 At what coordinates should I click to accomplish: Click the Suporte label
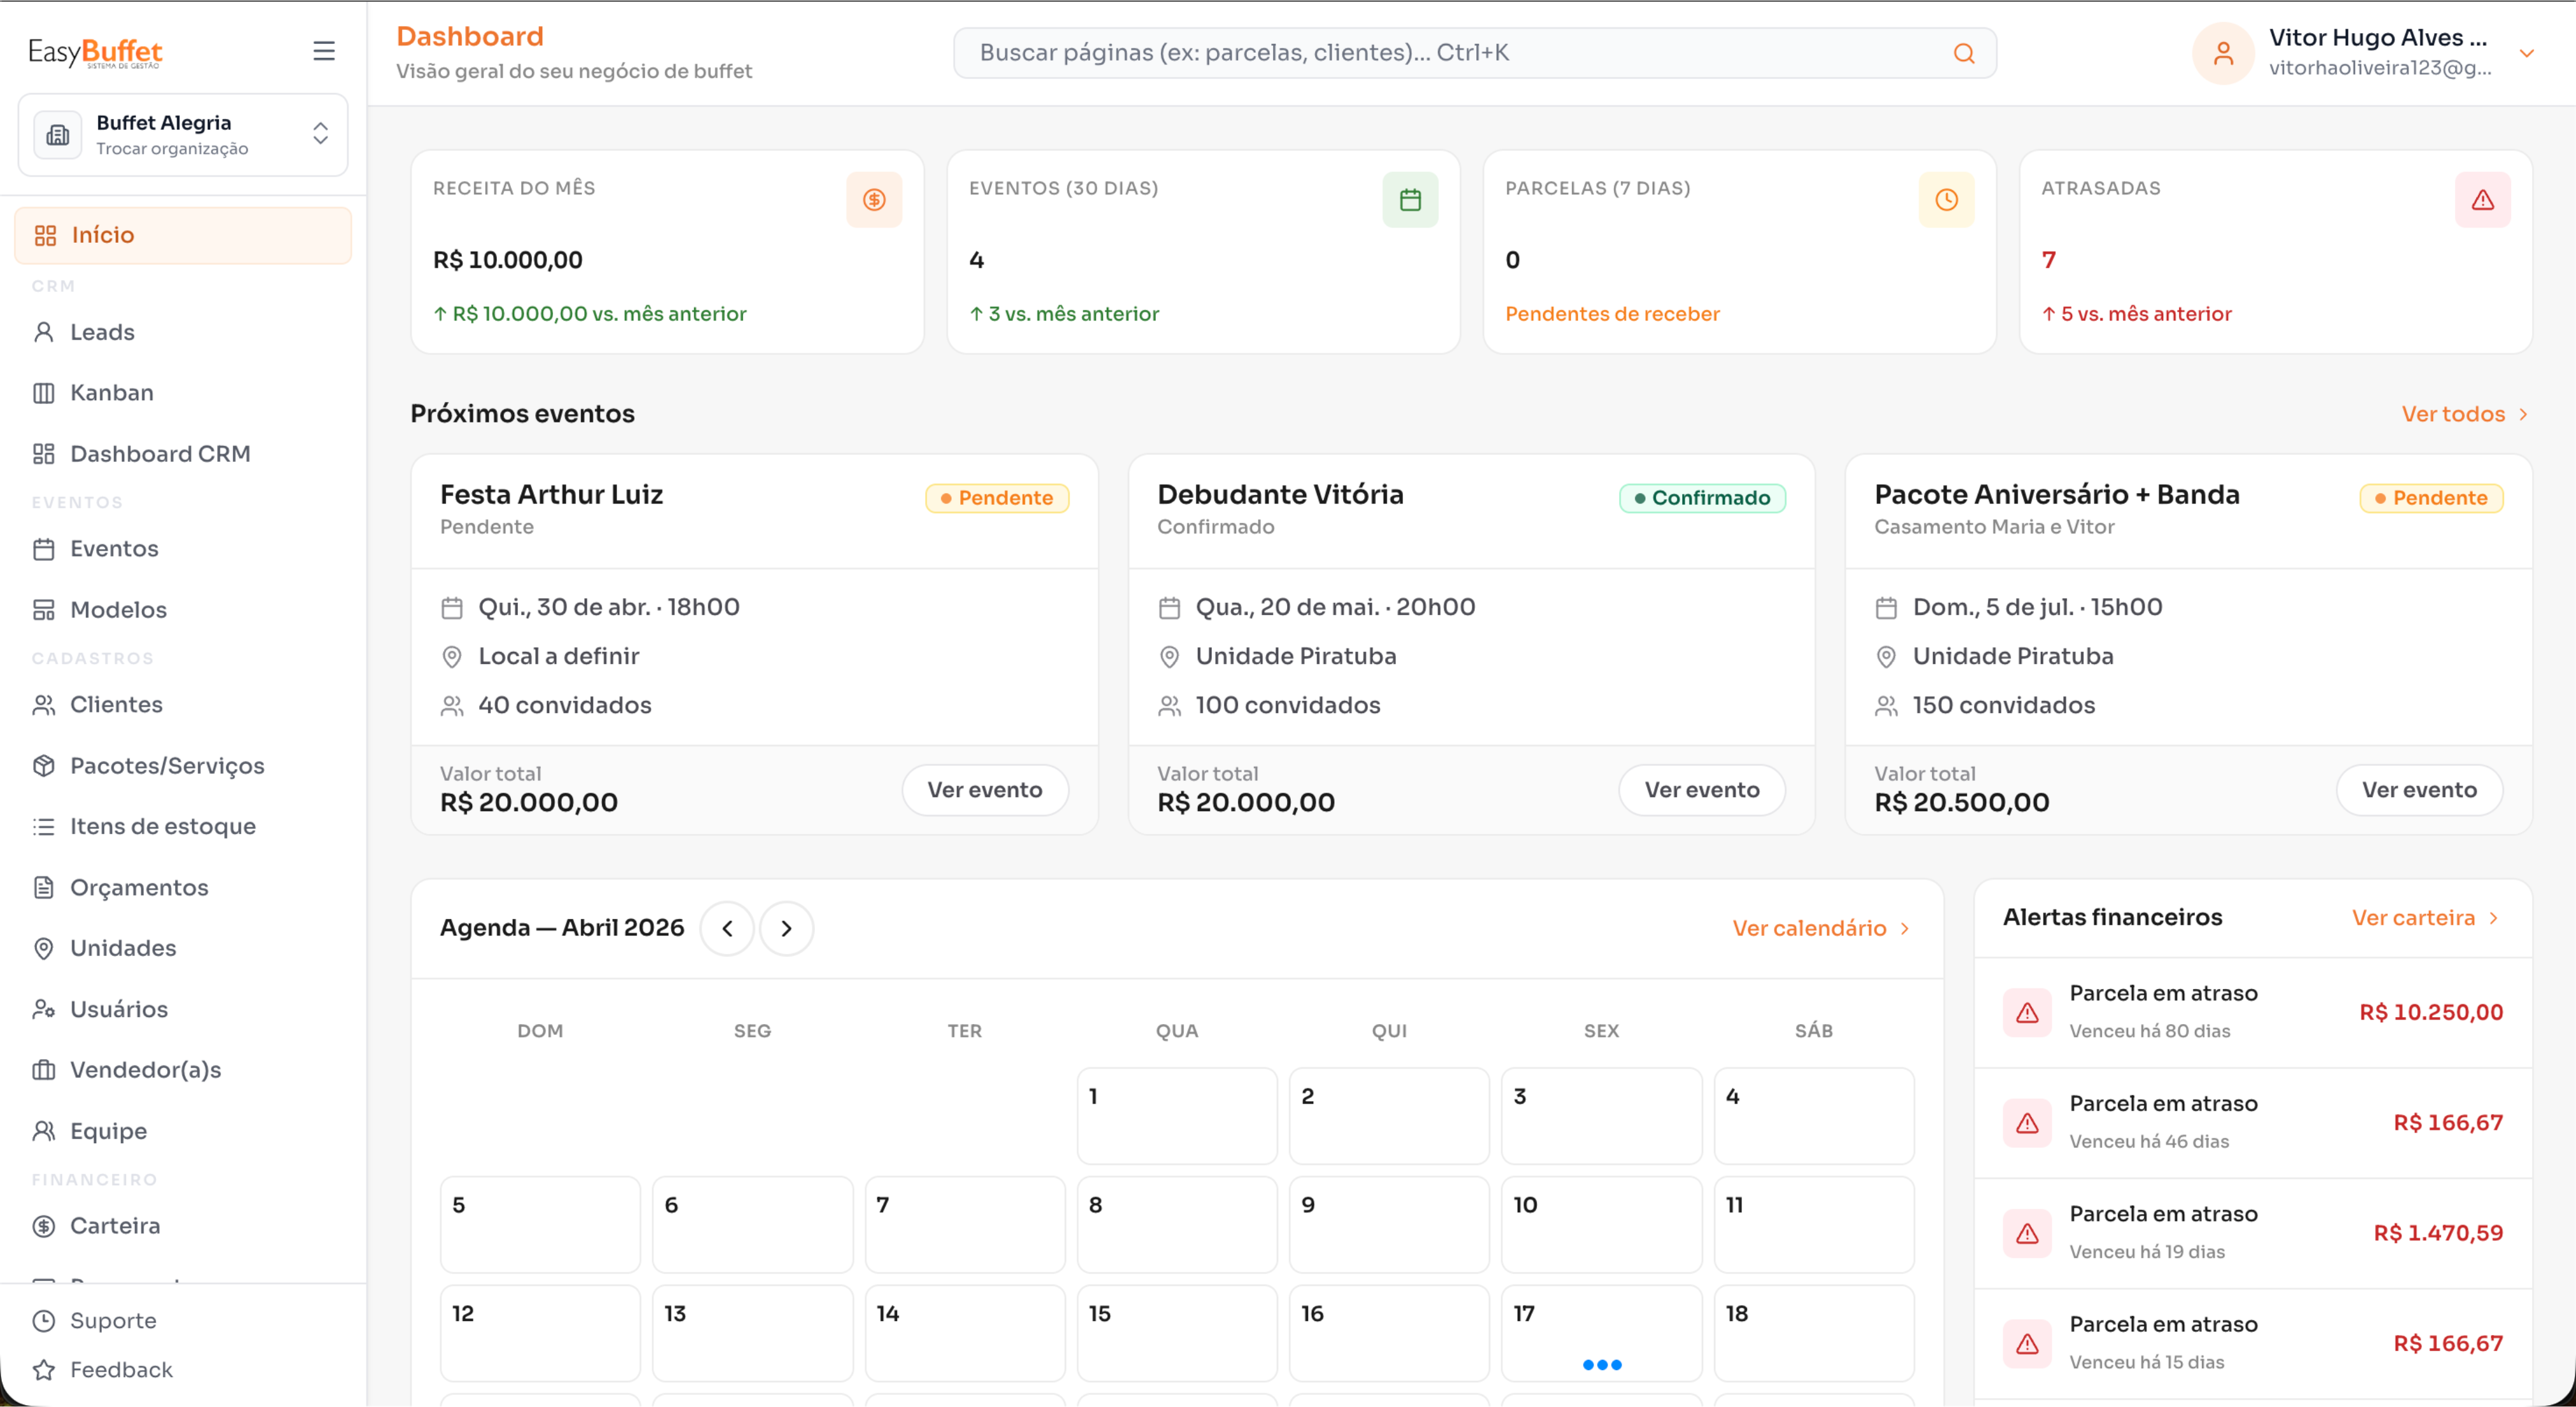point(113,1322)
